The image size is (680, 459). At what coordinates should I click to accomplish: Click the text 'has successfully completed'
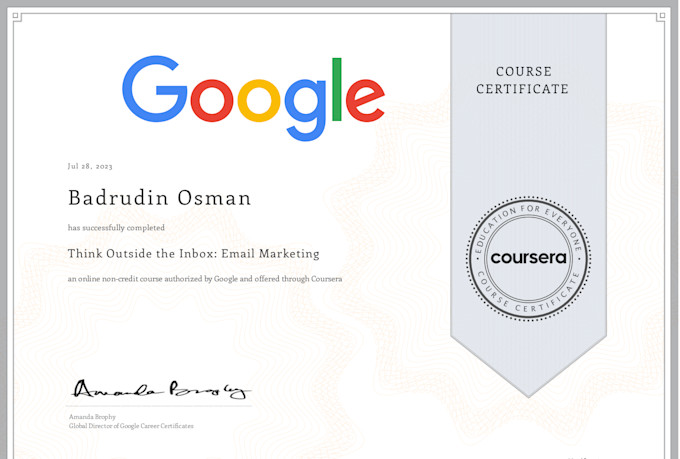click(116, 228)
